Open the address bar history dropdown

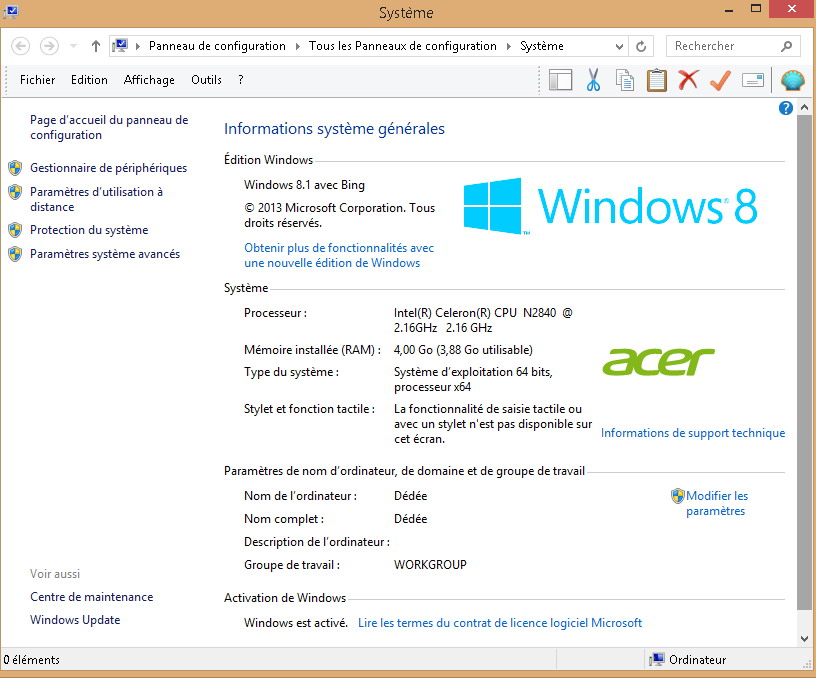619,46
